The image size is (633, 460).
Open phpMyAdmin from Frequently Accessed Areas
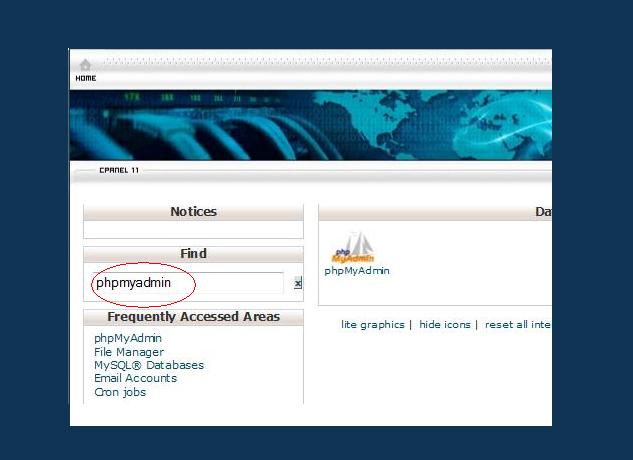click(128, 338)
